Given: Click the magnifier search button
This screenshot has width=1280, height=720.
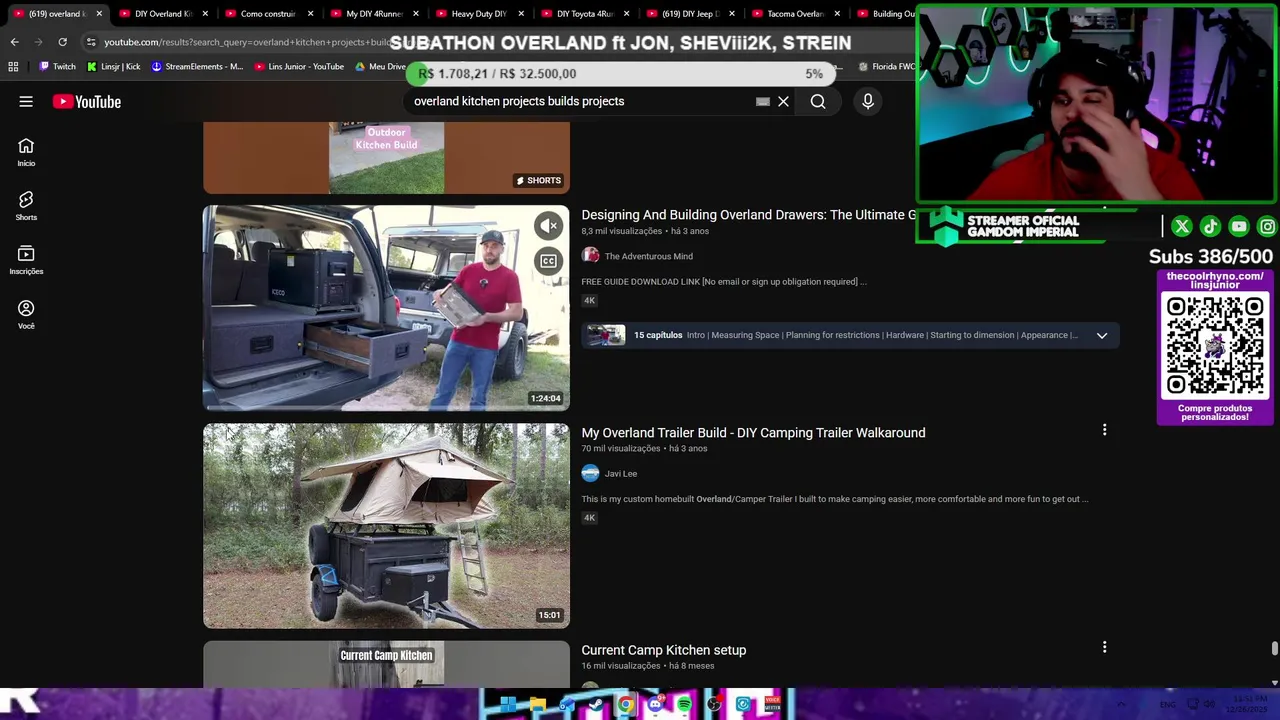Looking at the screenshot, I should tap(818, 101).
